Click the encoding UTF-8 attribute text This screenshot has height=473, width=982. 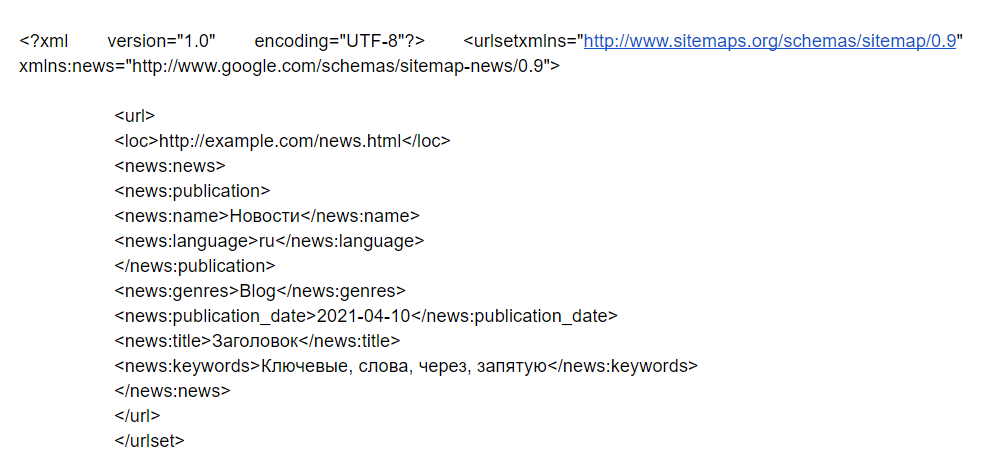(340, 41)
